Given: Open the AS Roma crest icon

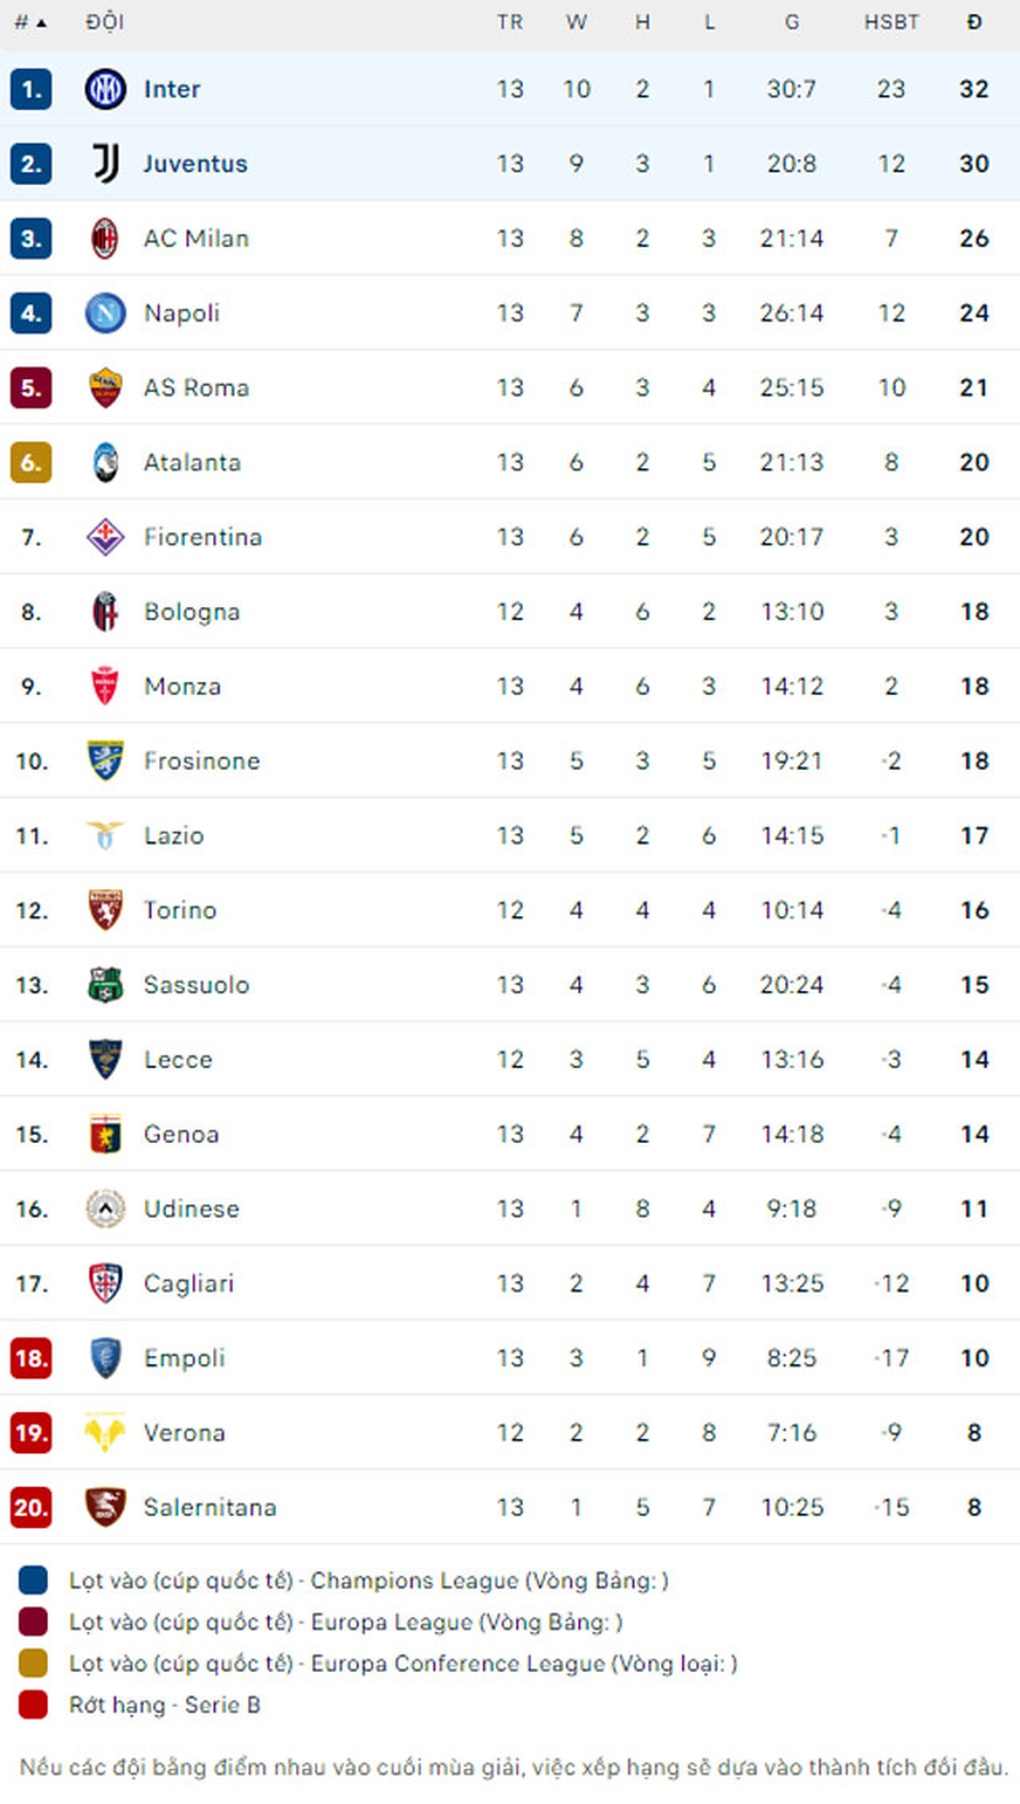Looking at the screenshot, I should point(105,388).
